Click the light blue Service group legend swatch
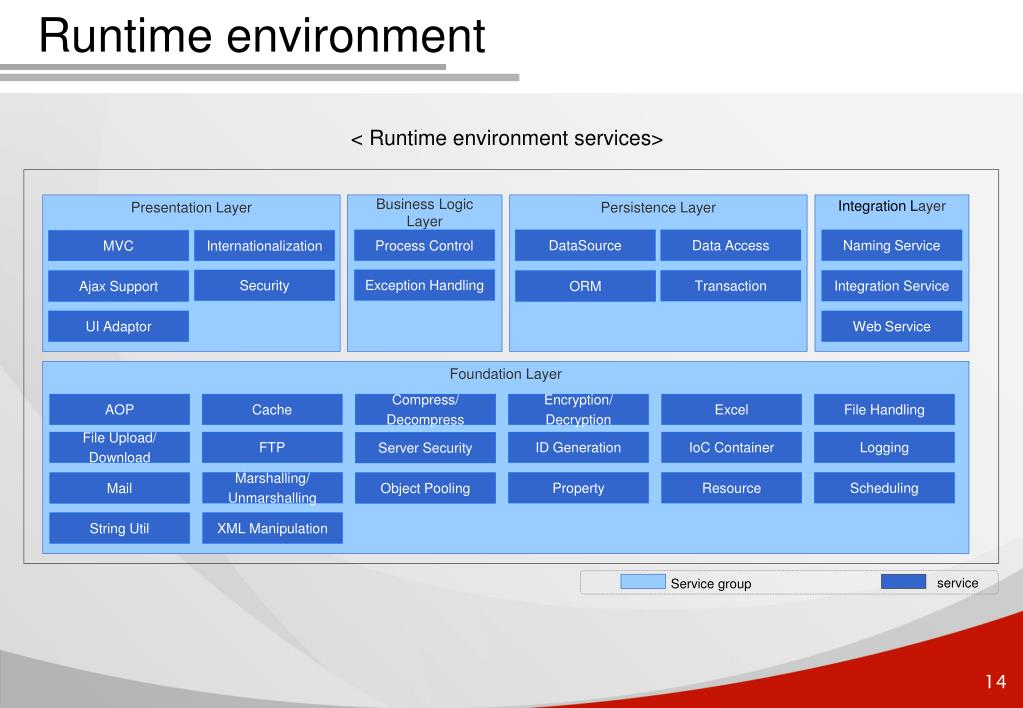 coord(643,581)
